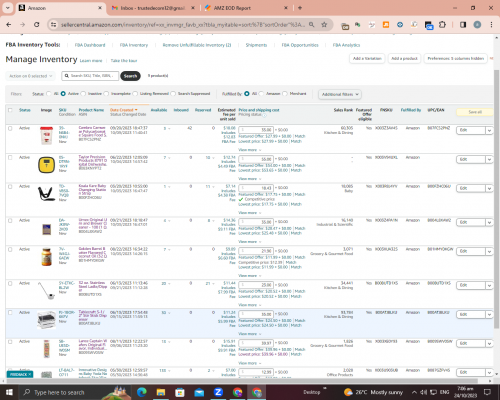Click the volume icon in the system tray
This screenshot has height=400, width=500.
click(x=424, y=392)
